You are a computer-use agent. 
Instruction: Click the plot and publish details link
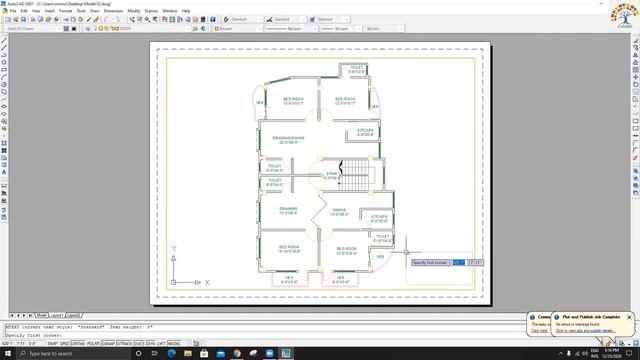coord(585,331)
